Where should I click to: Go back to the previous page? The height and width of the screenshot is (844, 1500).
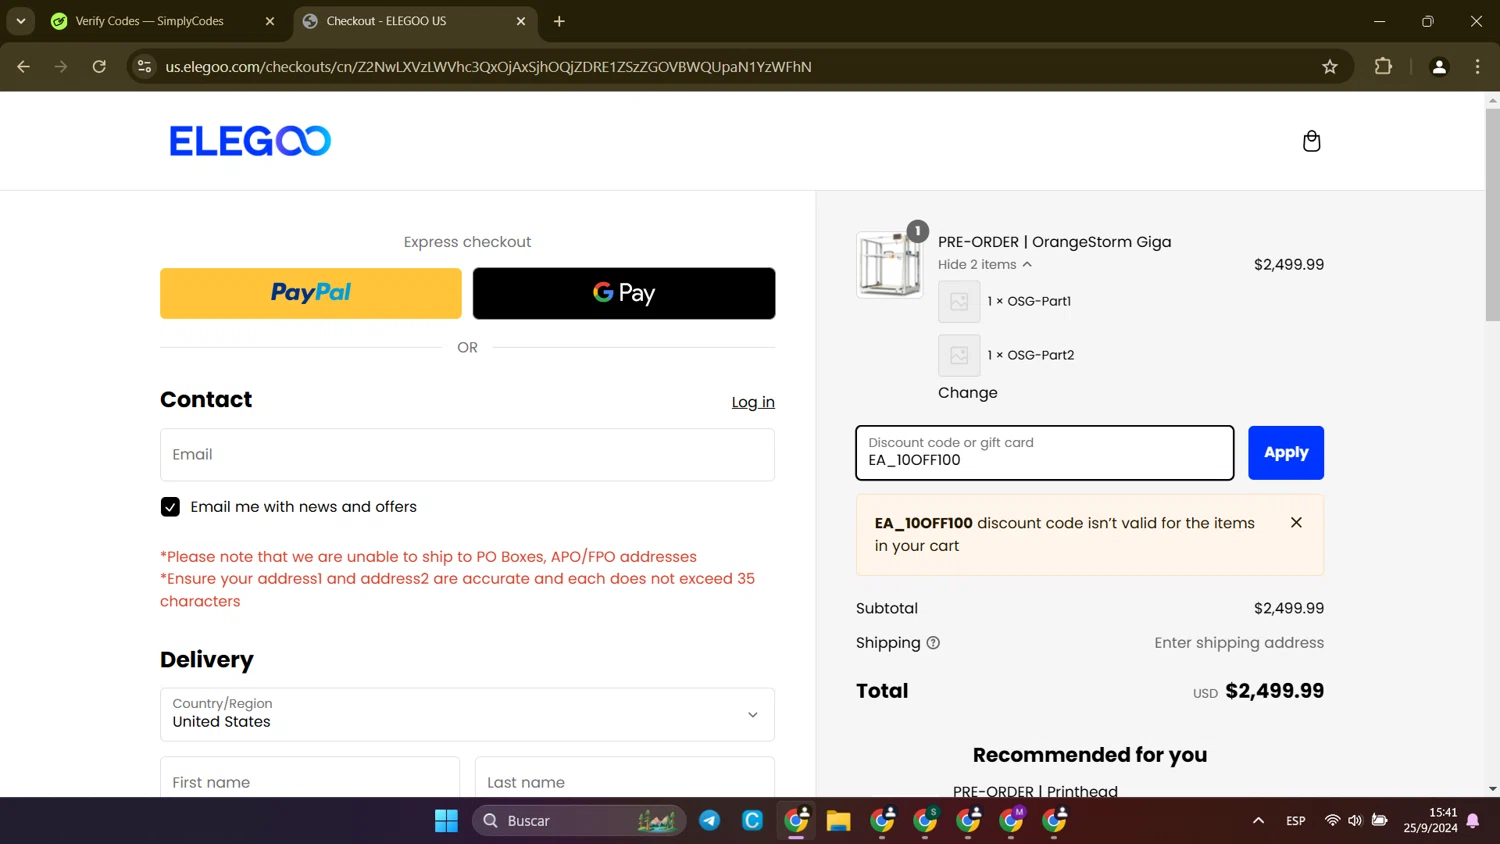(x=24, y=67)
